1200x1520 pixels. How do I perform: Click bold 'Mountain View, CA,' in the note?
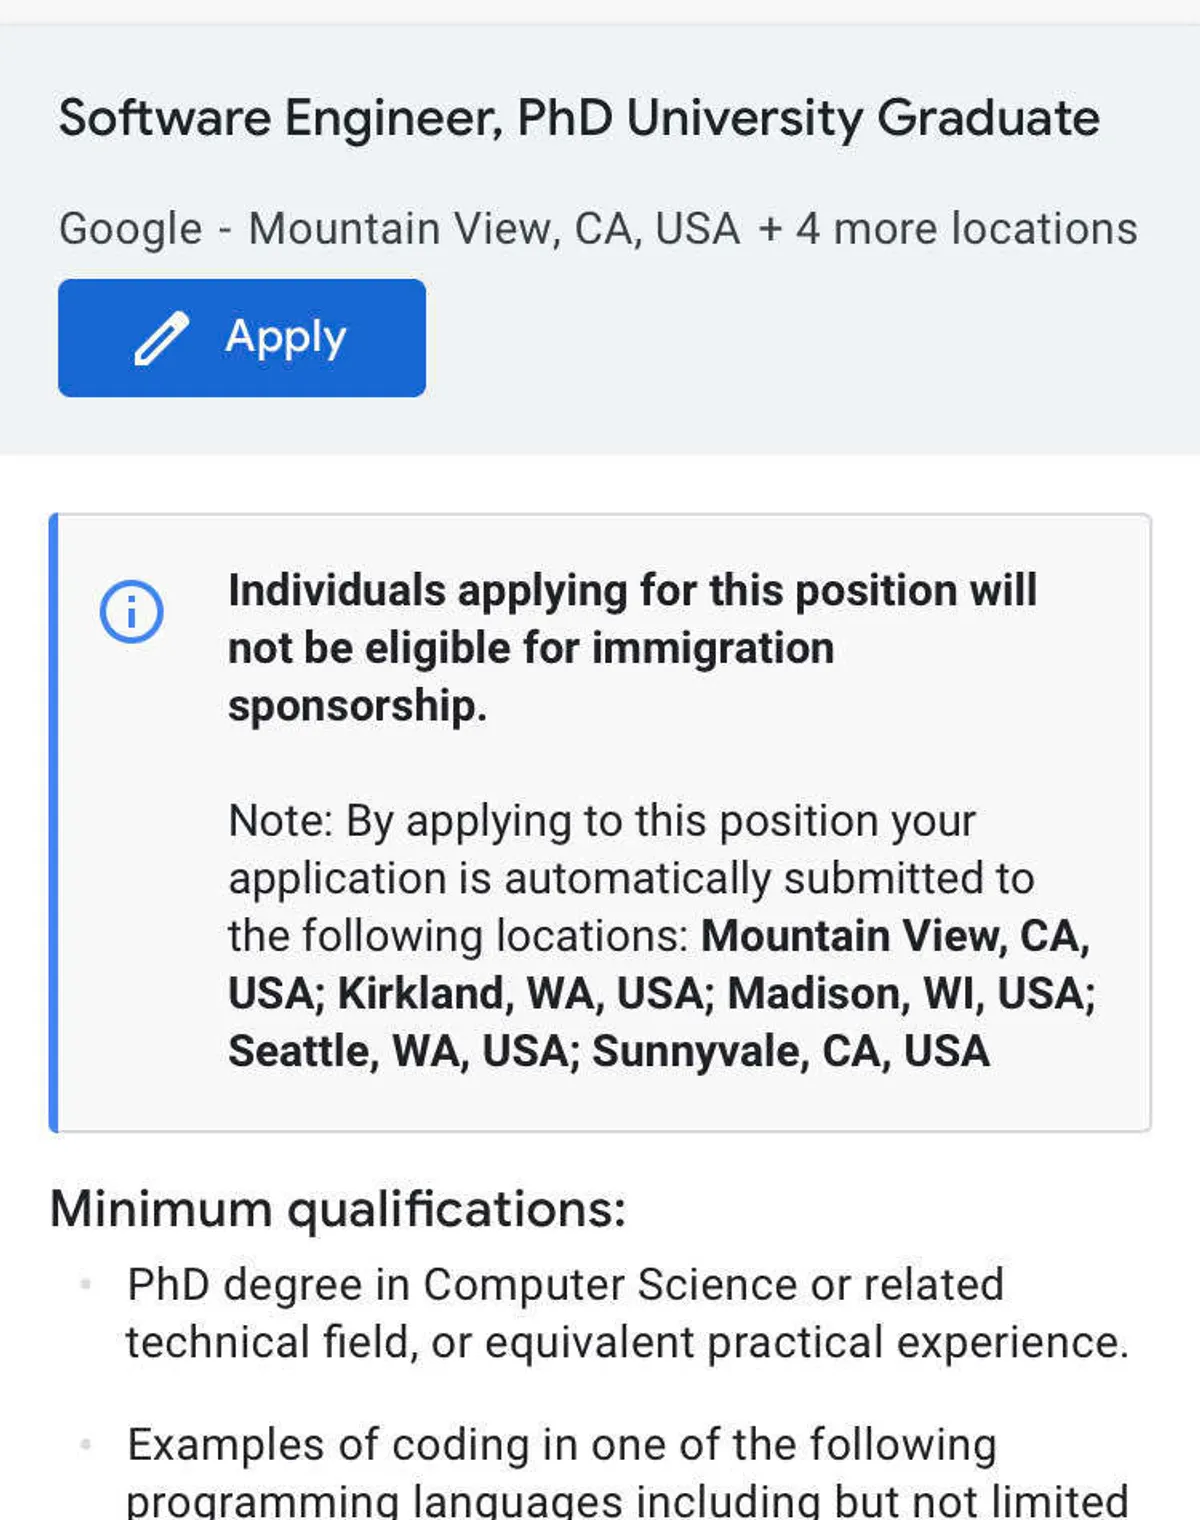point(895,936)
